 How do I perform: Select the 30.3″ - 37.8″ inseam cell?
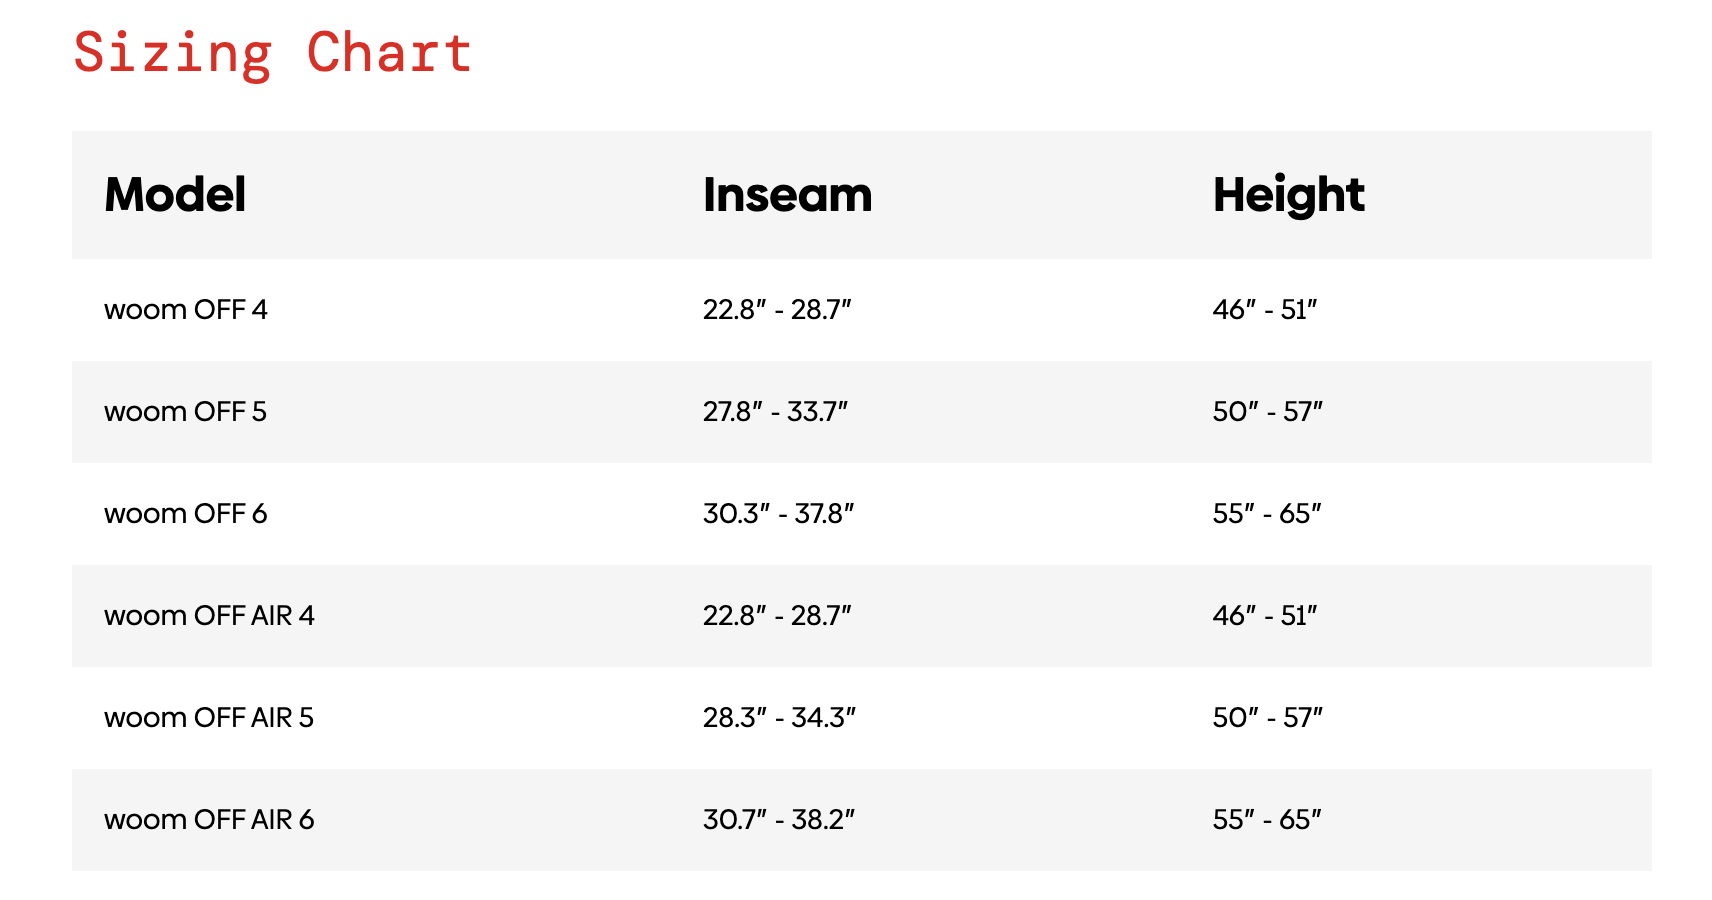[778, 514]
